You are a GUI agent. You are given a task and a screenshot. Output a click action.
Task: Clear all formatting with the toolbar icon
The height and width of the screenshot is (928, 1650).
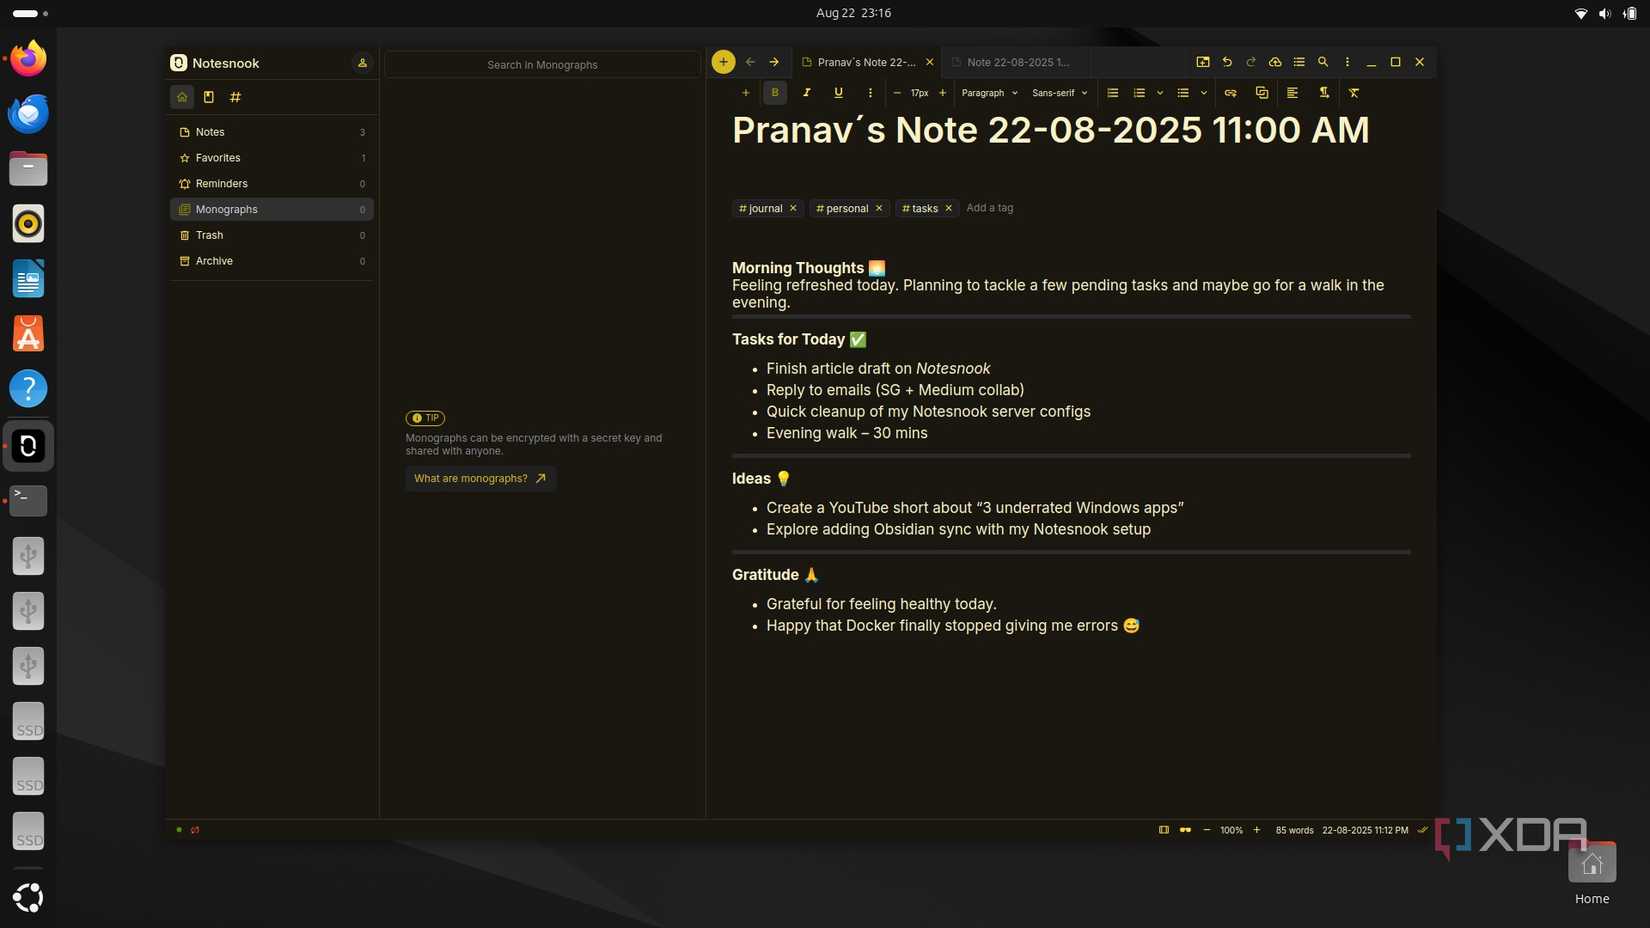(1354, 93)
